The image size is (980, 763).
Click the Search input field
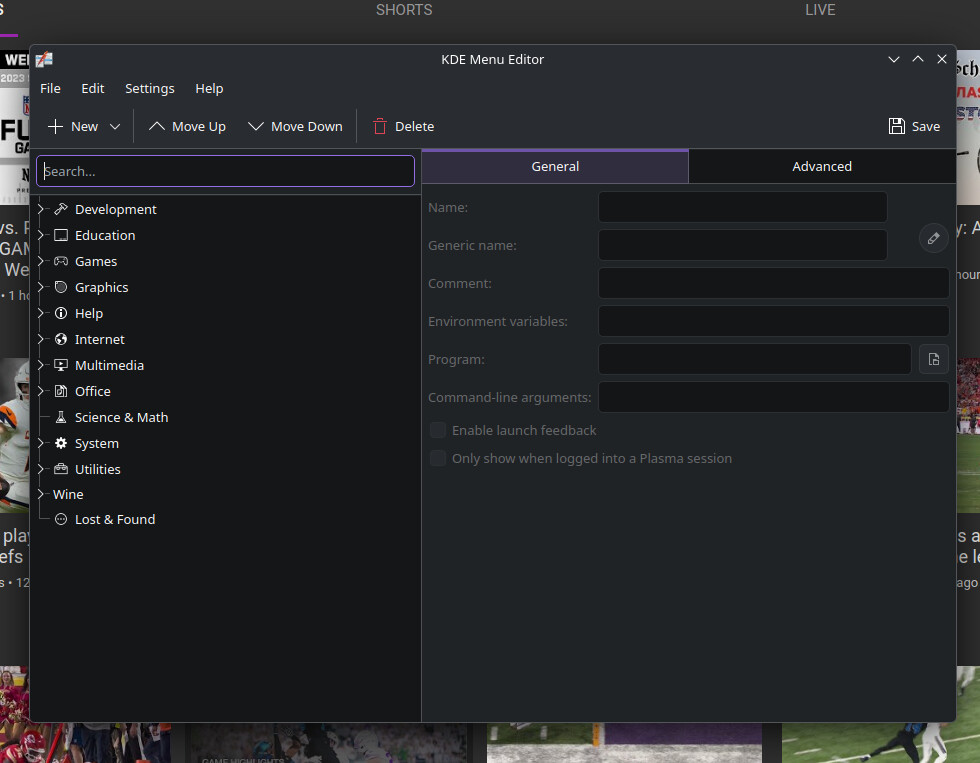point(226,171)
